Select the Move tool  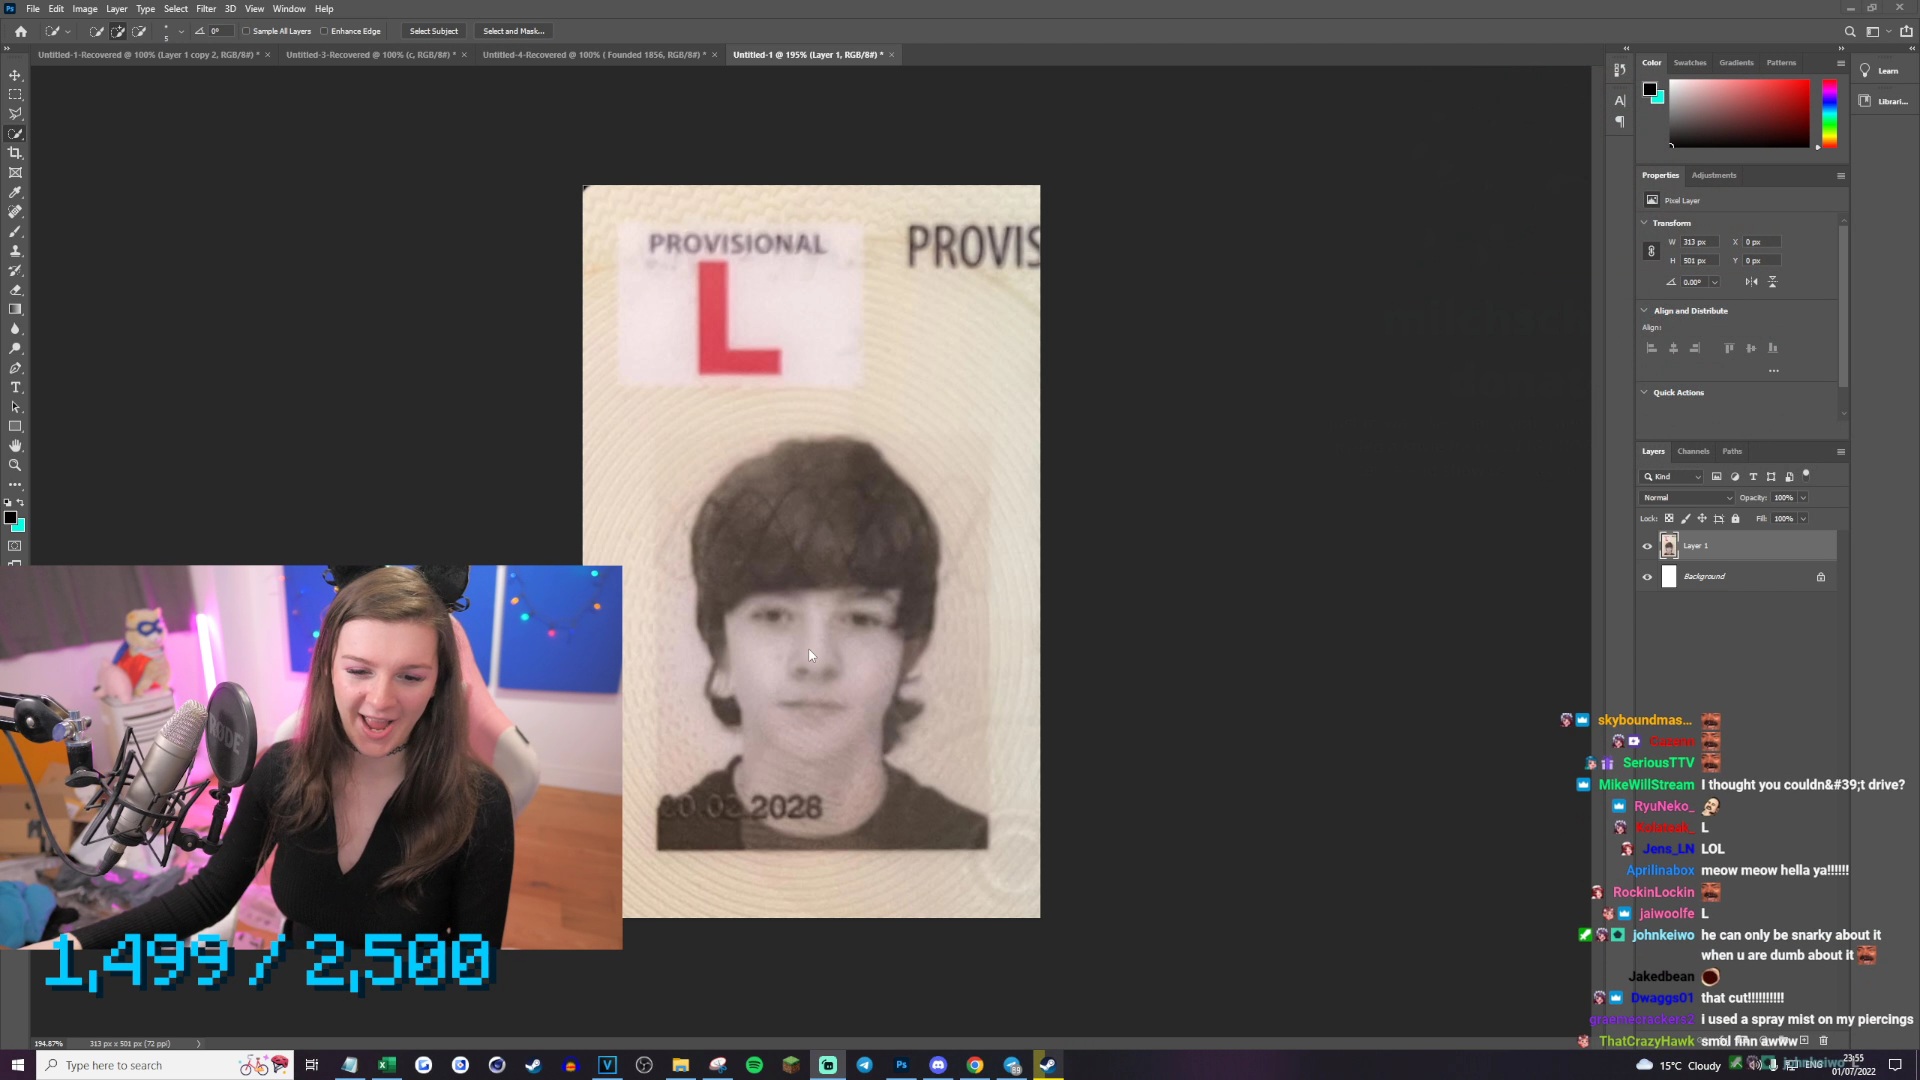point(15,75)
